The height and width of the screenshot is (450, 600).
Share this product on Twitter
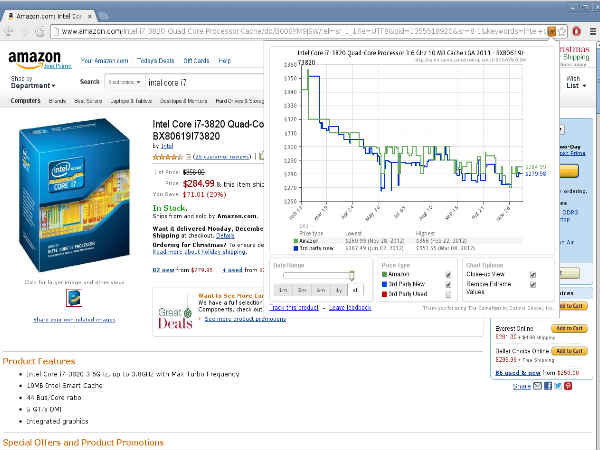tap(558, 386)
